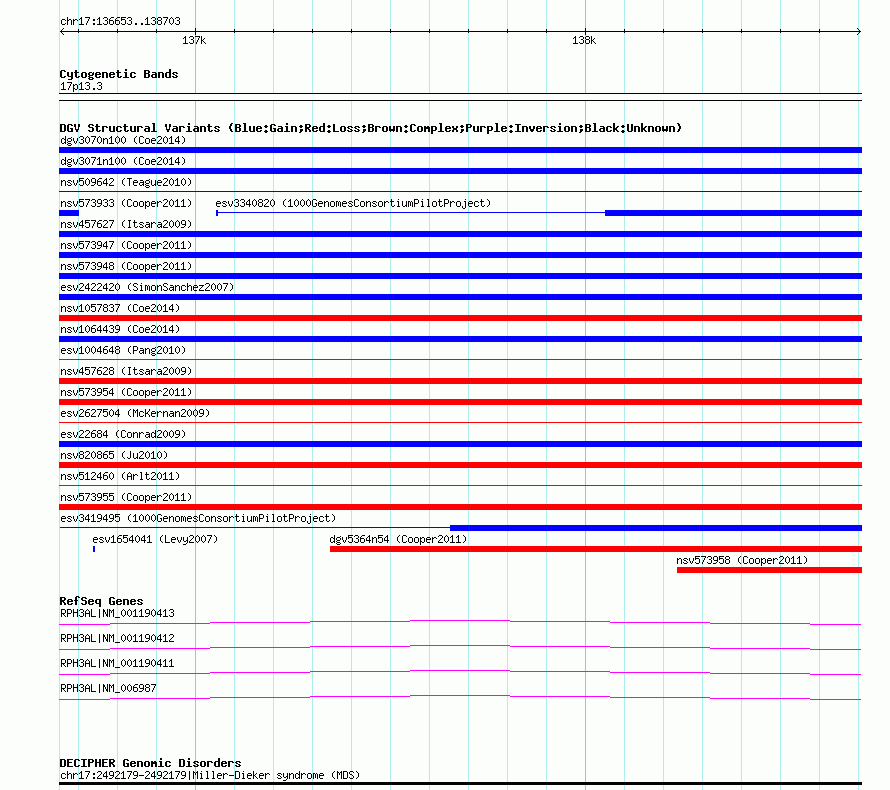
Task: Open dgv5364n54 (Cooper2011) variant label
Action: 398,539
